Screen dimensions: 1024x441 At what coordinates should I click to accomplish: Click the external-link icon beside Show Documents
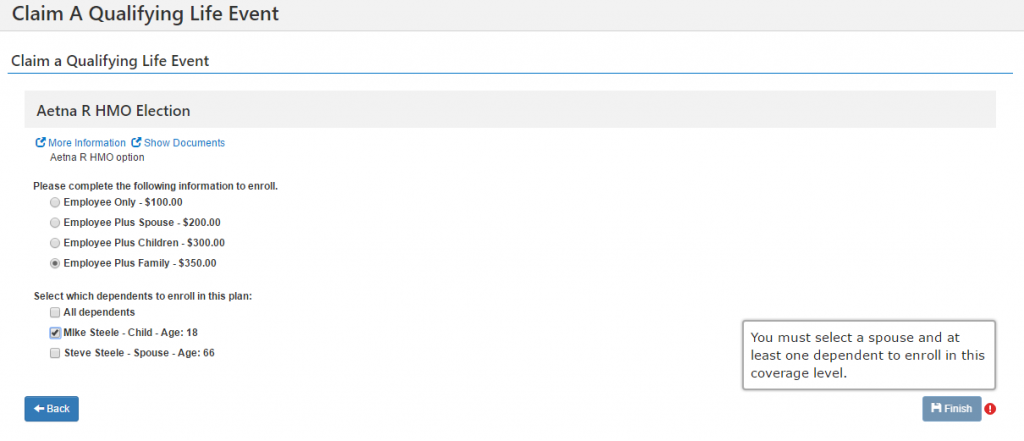[x=136, y=142]
